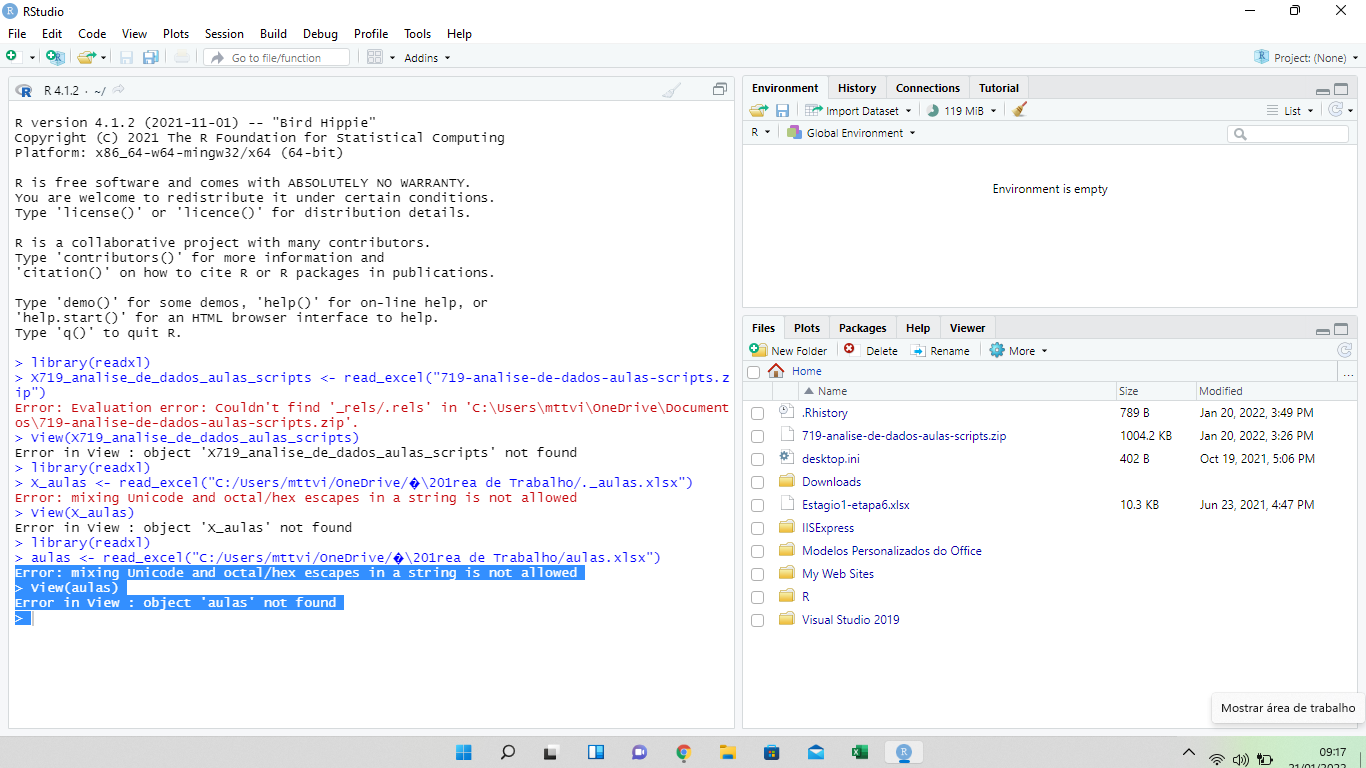The height and width of the screenshot is (768, 1366).
Task: Maximize the Environment pane
Action: coord(1341,89)
